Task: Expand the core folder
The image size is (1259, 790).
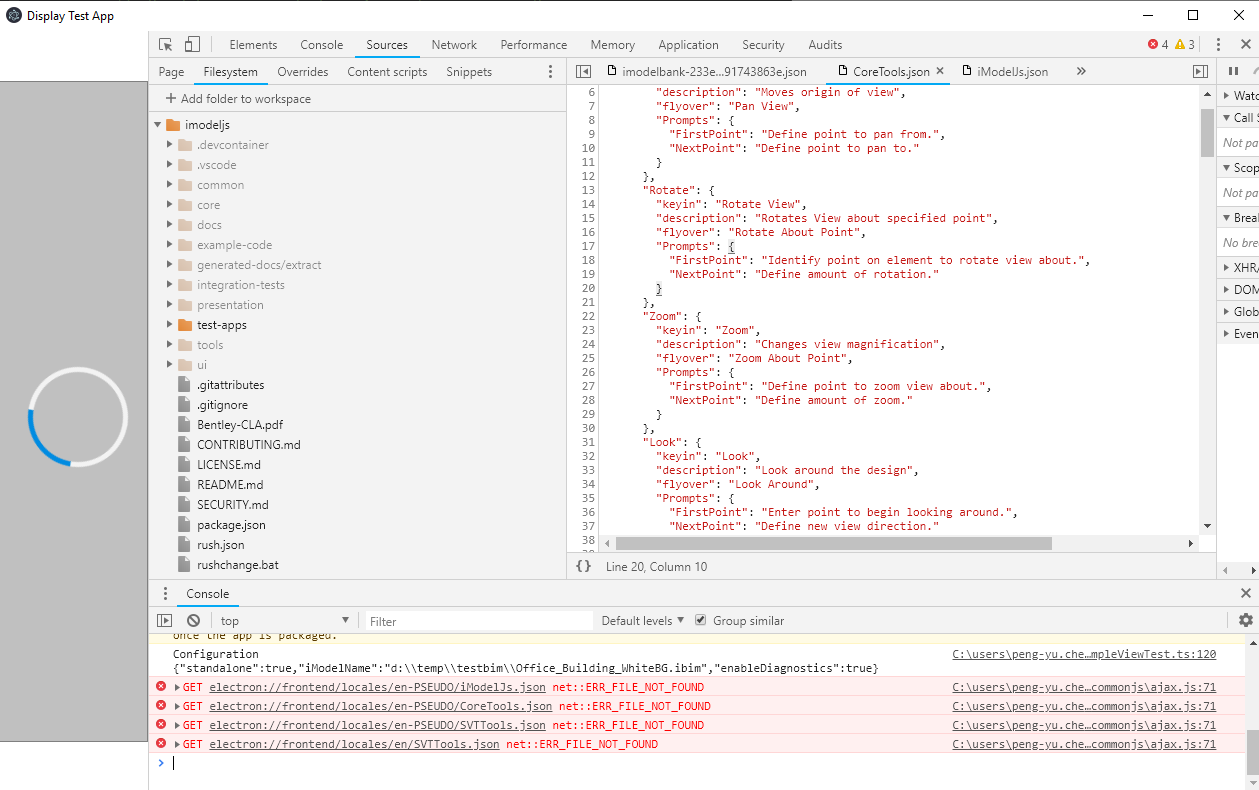Action: pyautogui.click(x=170, y=205)
